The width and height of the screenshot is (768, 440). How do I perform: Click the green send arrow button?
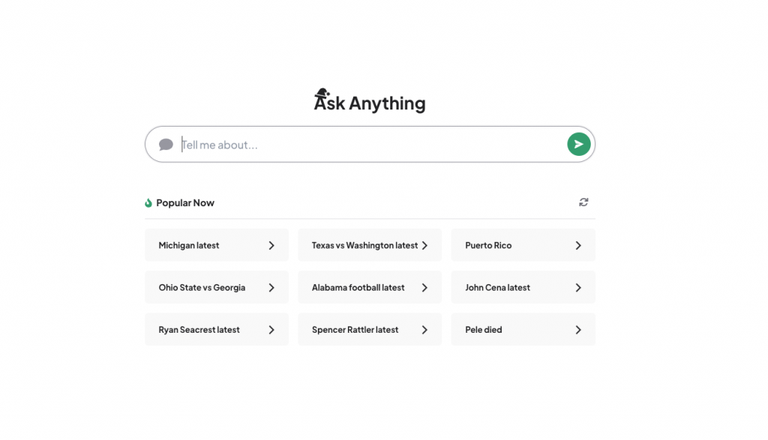point(578,144)
